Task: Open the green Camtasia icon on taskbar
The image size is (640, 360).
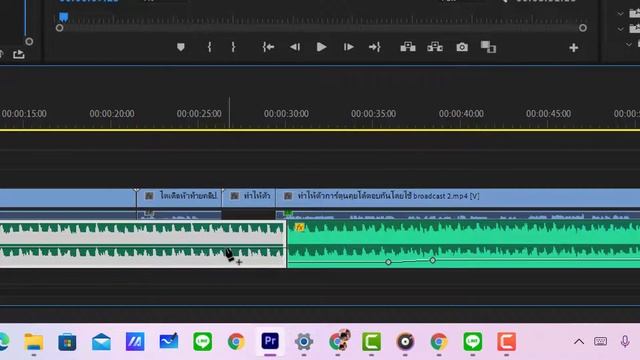Action: pos(371,342)
